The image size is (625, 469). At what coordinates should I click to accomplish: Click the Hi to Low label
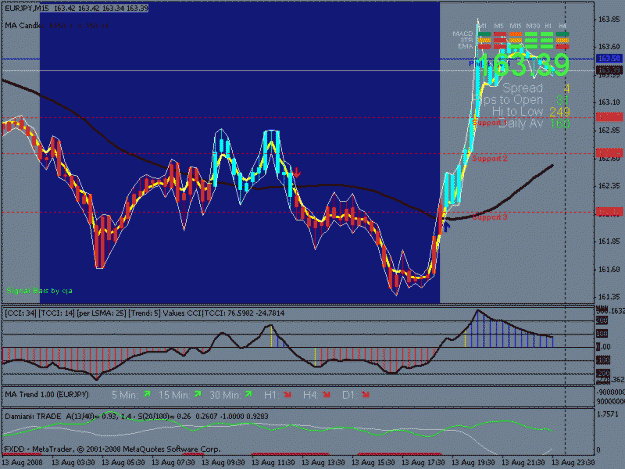coord(517,112)
